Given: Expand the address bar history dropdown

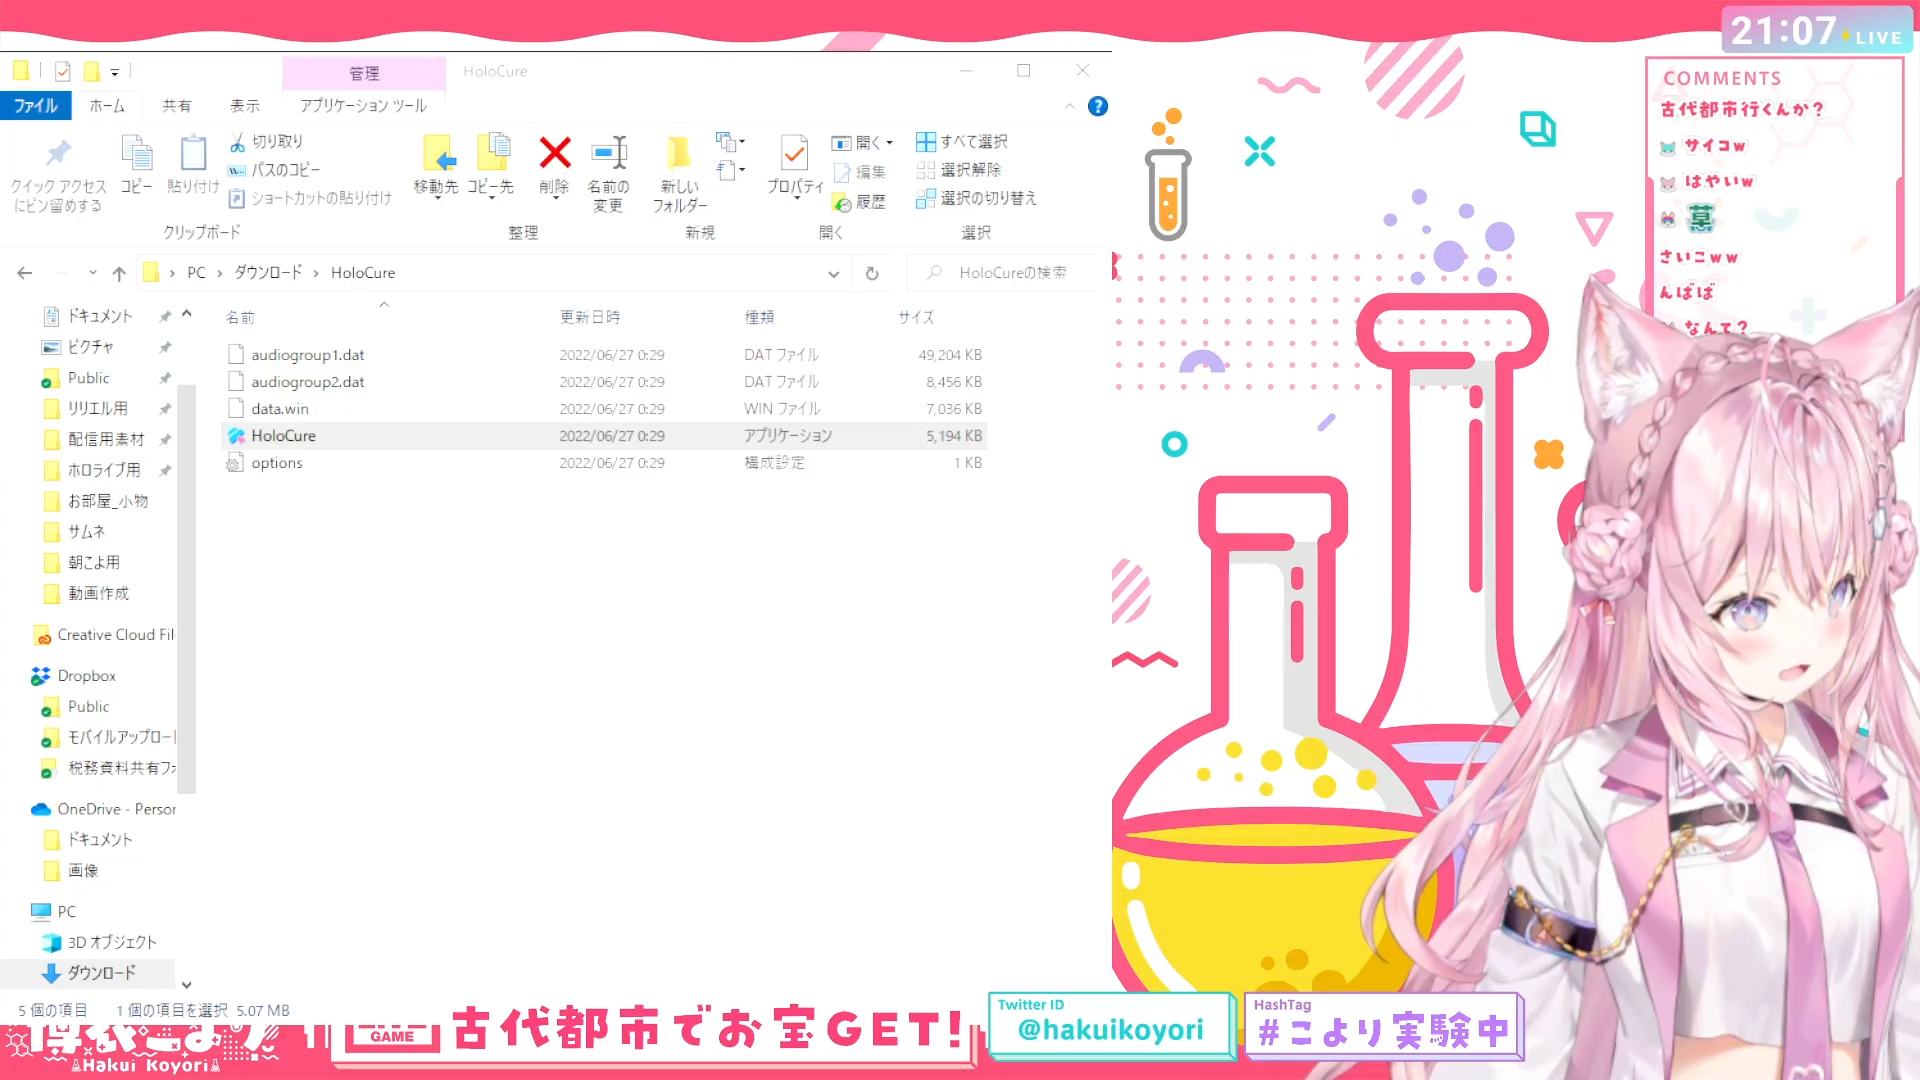Looking at the screenshot, I should pyautogui.click(x=833, y=273).
